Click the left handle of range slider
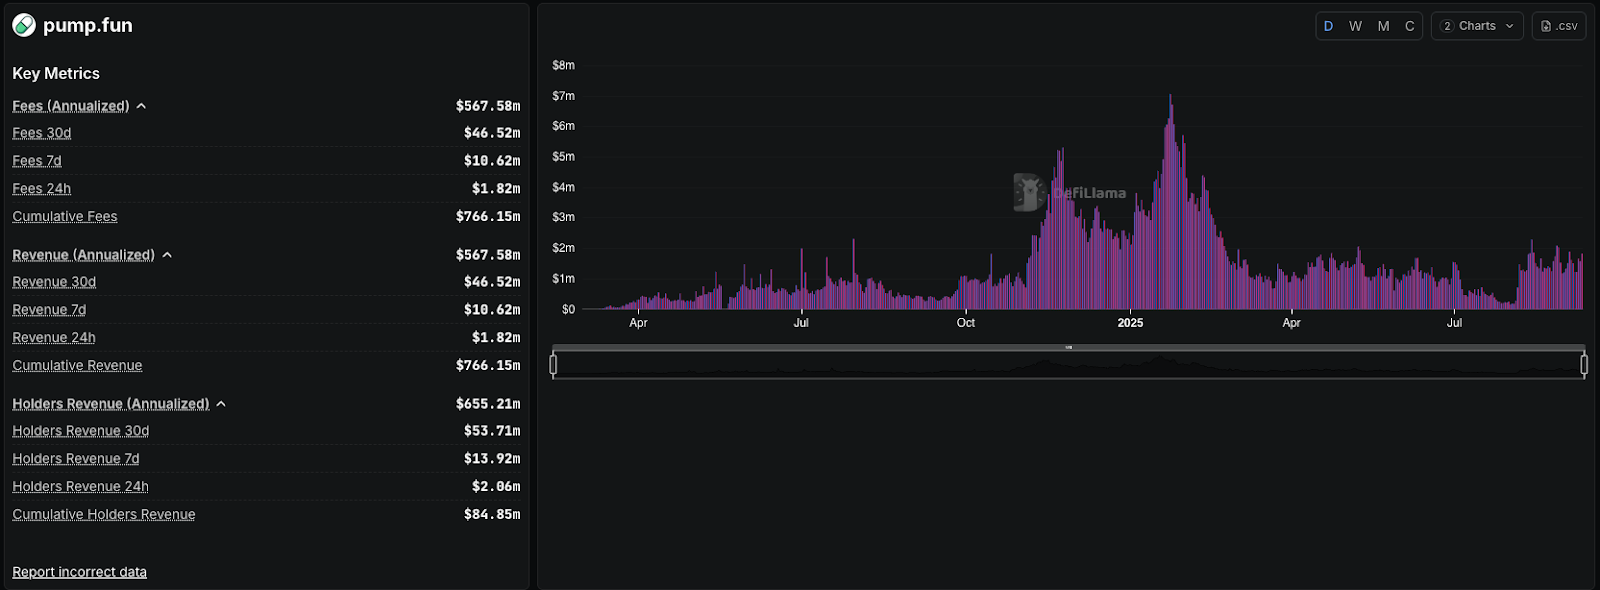This screenshot has width=1600, height=590. point(553,365)
